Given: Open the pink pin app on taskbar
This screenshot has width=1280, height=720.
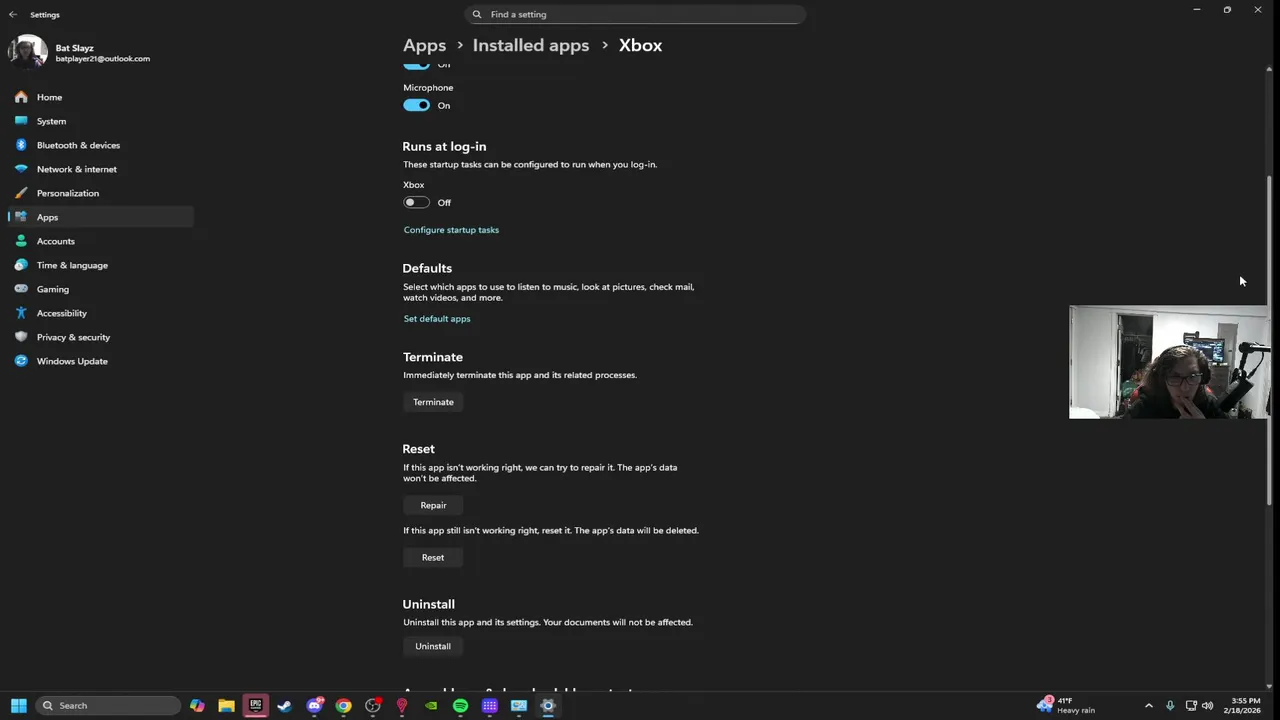Looking at the screenshot, I should tap(402, 705).
